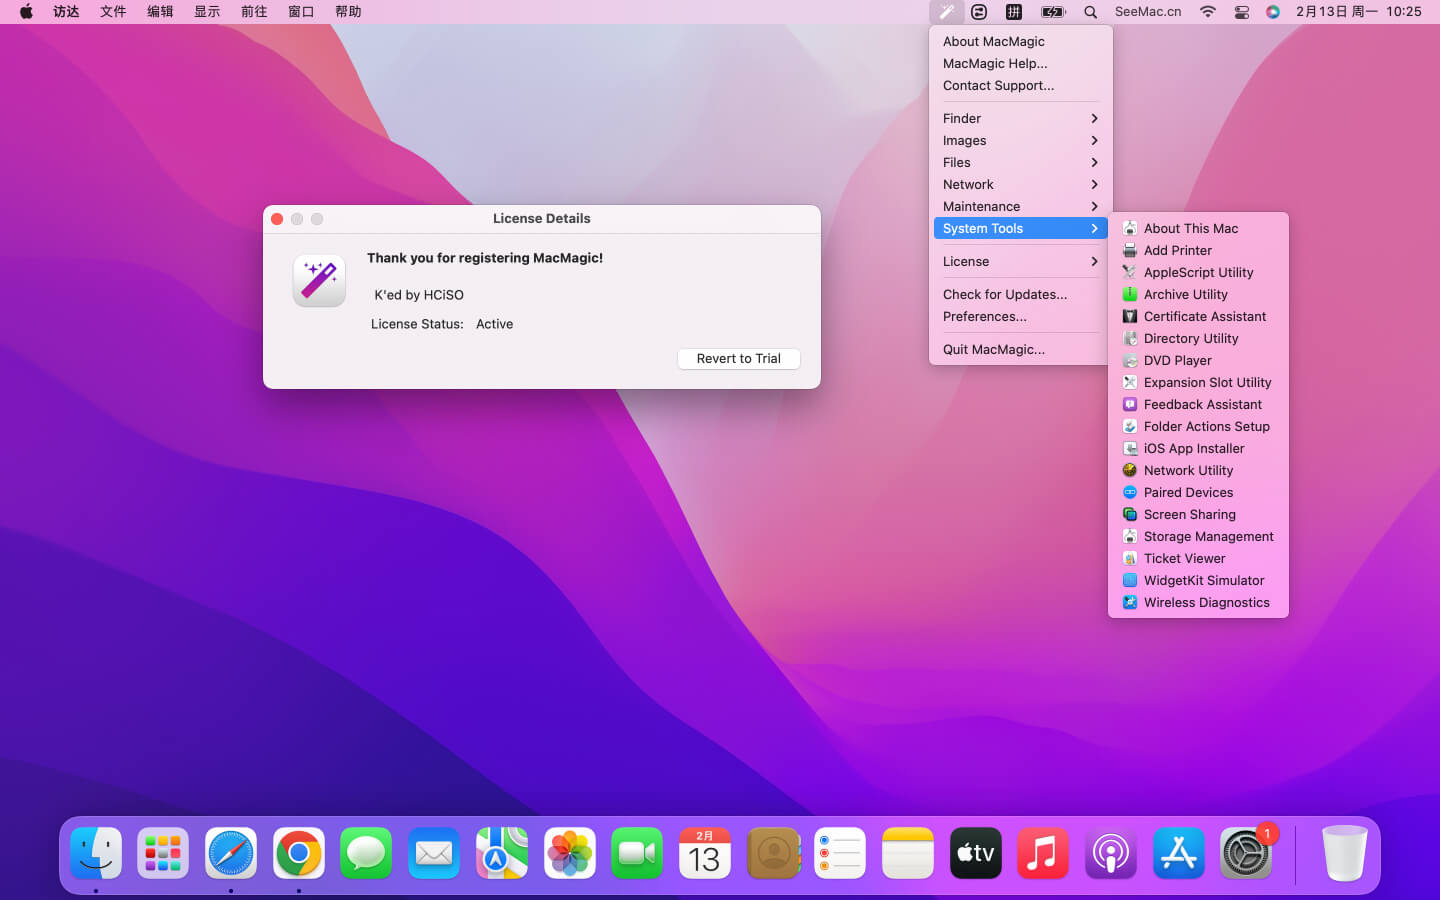The image size is (1440, 900).
Task: Select Contact Support... menu item
Action: point(1020,85)
